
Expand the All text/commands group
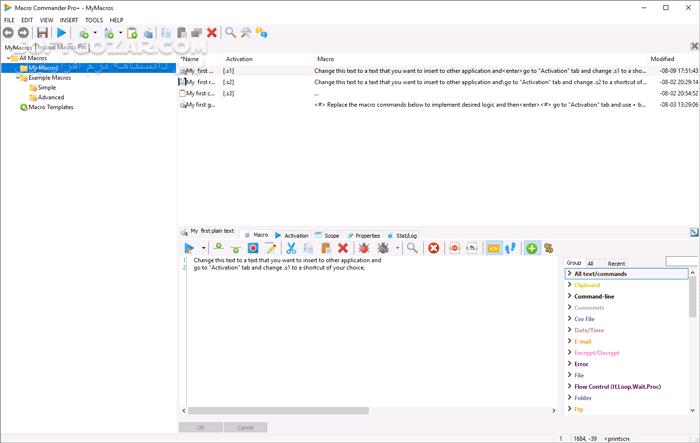point(569,273)
